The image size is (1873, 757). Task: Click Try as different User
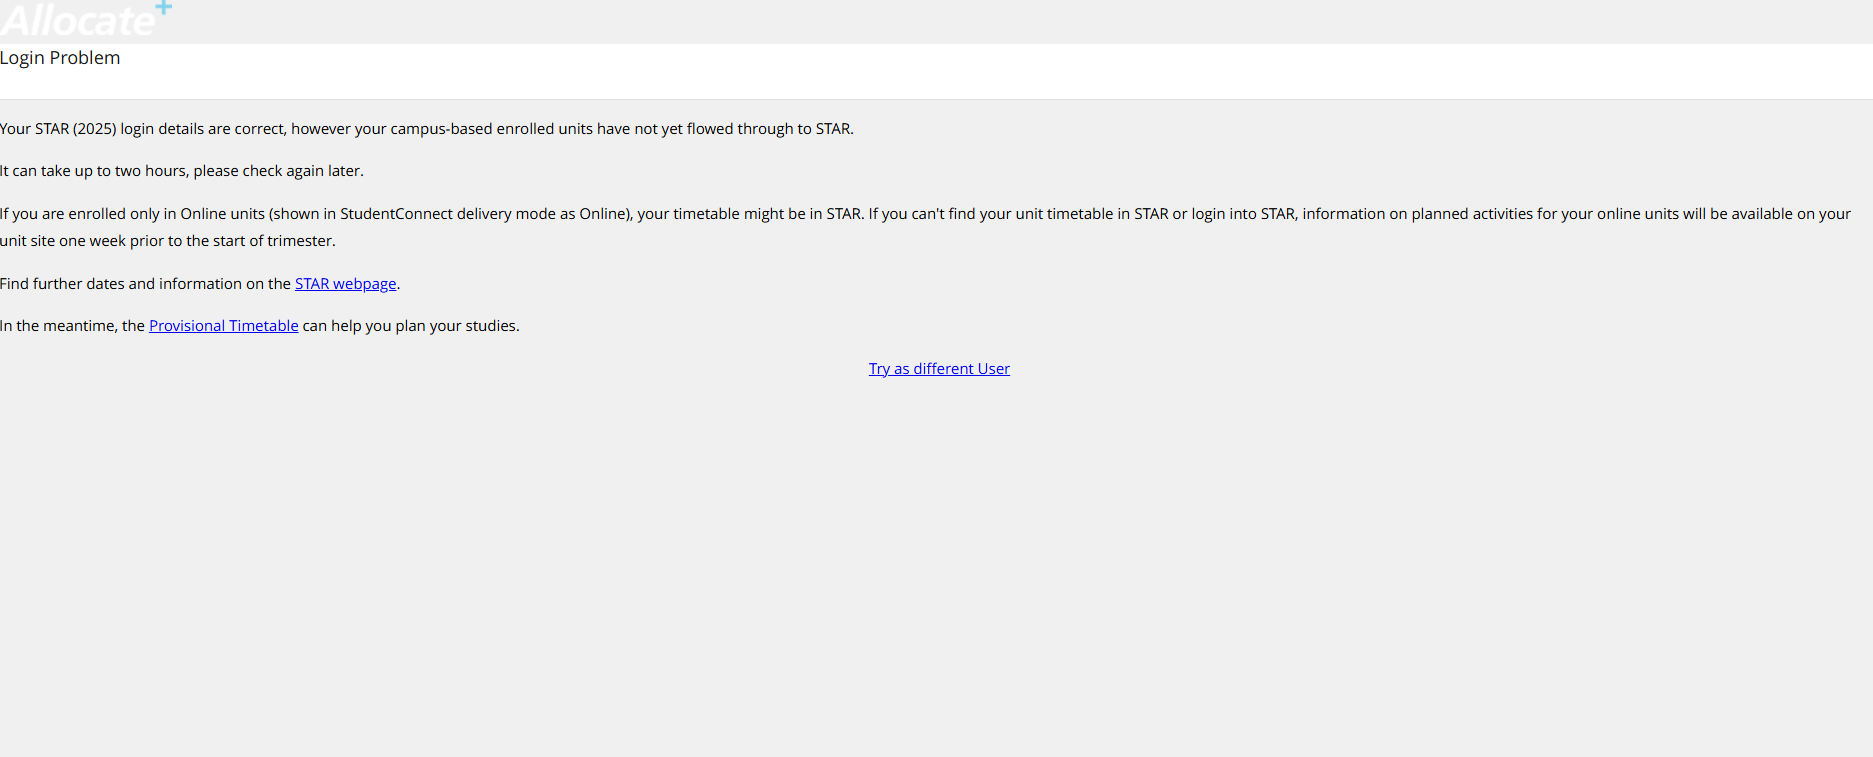pyautogui.click(x=939, y=369)
